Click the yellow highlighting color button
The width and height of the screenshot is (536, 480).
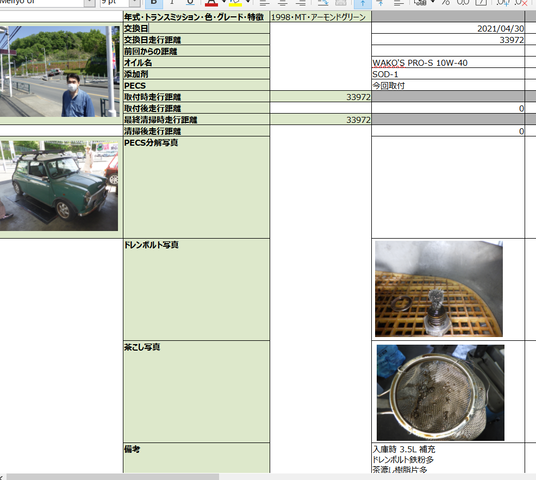pos(235,3)
